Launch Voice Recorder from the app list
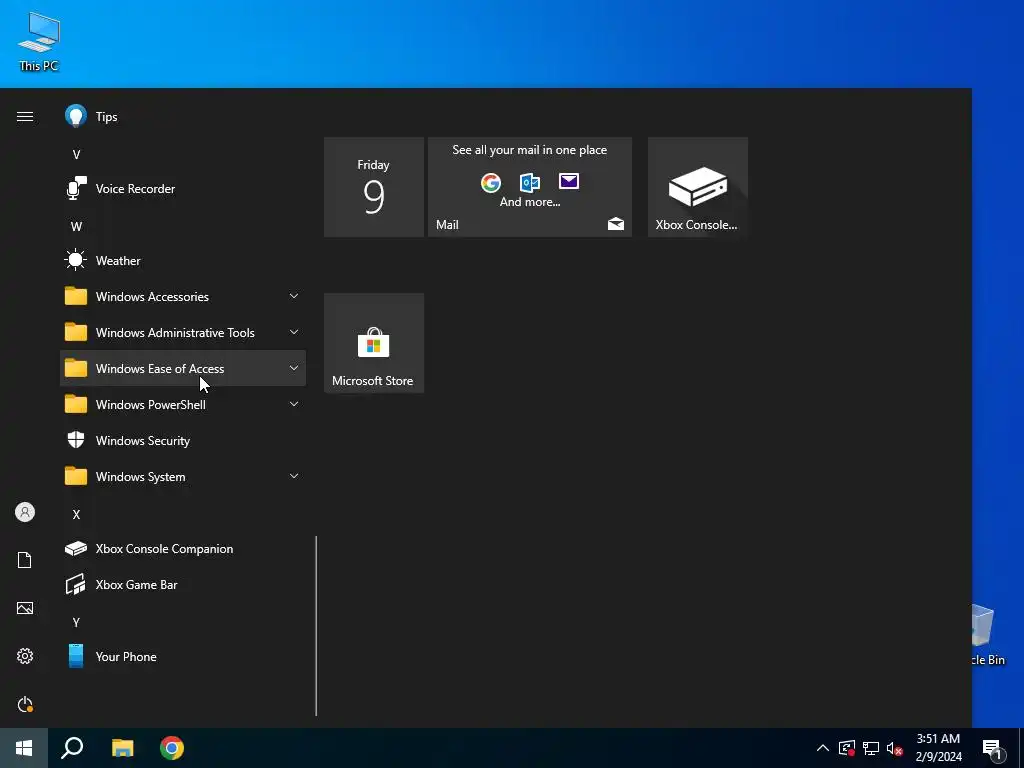 pos(183,189)
